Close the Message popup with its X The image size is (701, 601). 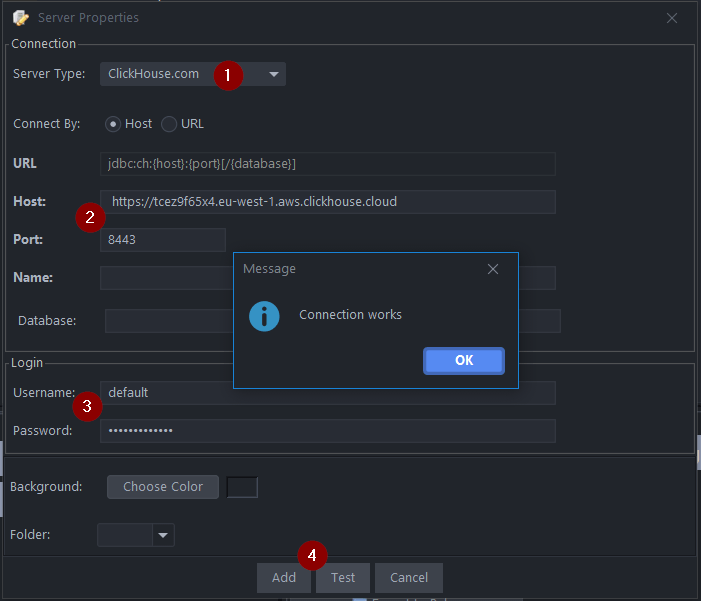[492, 269]
